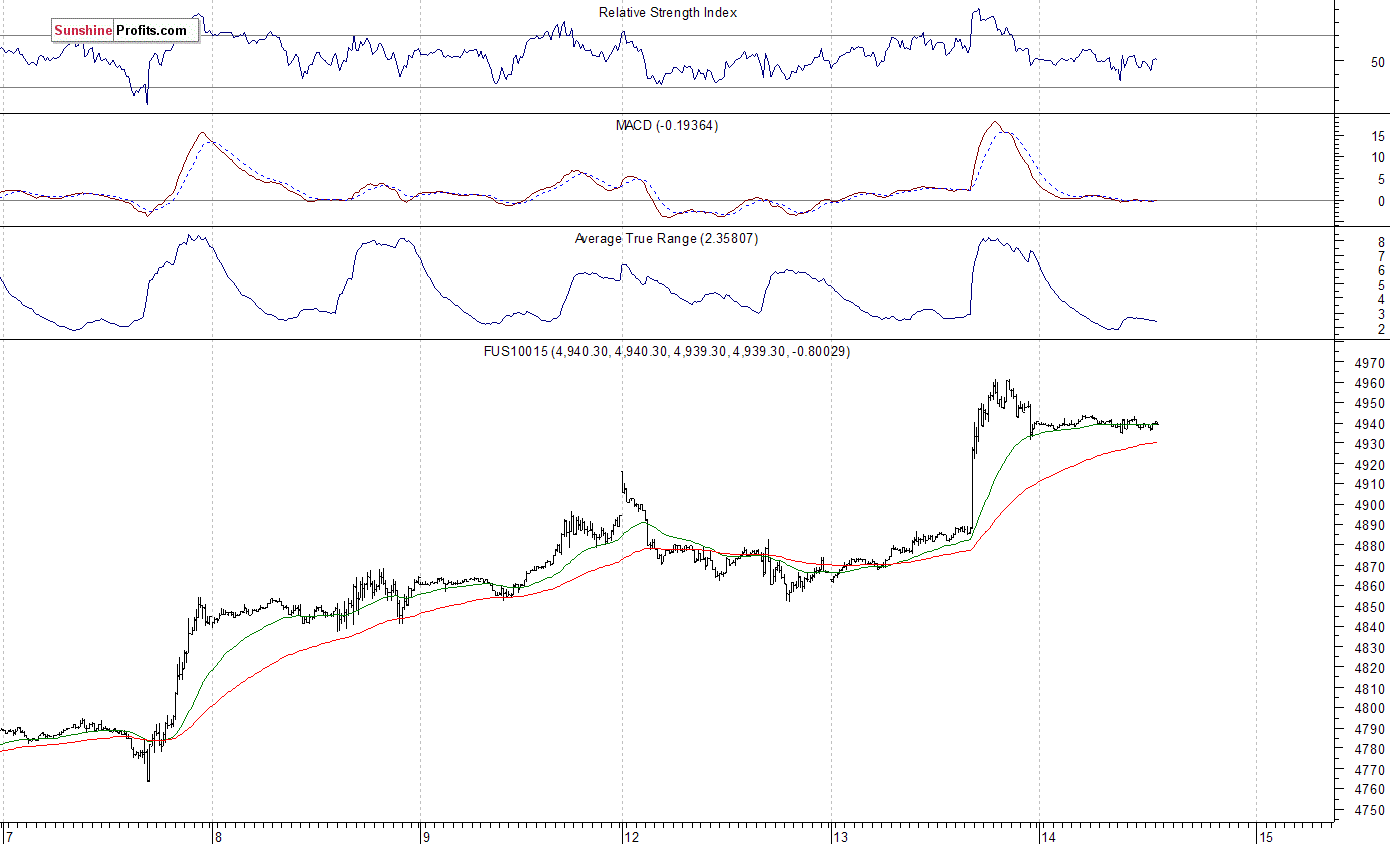Viewport: 1390px width, 844px height.
Task: Click the 4860 price axis label
Action: (x=1371, y=587)
